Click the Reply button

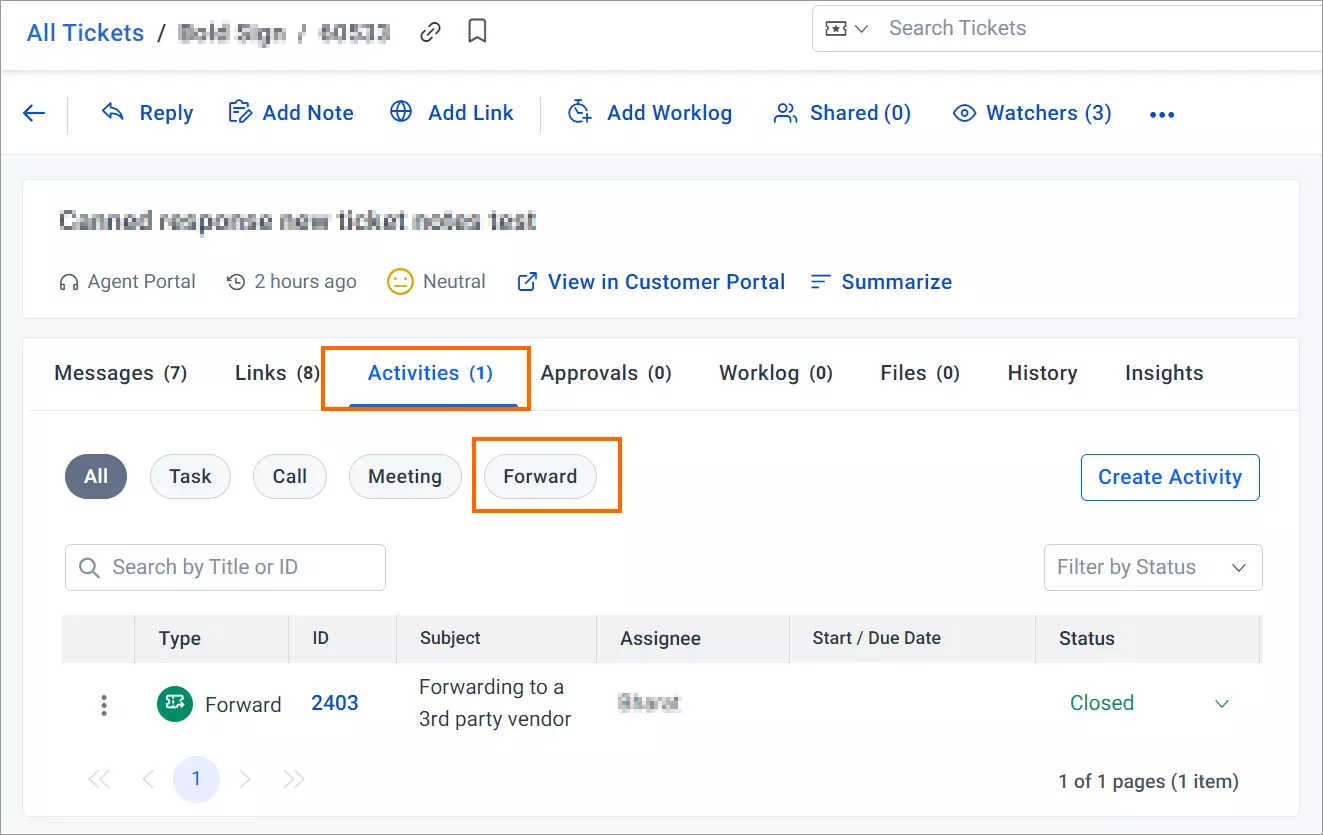147,113
